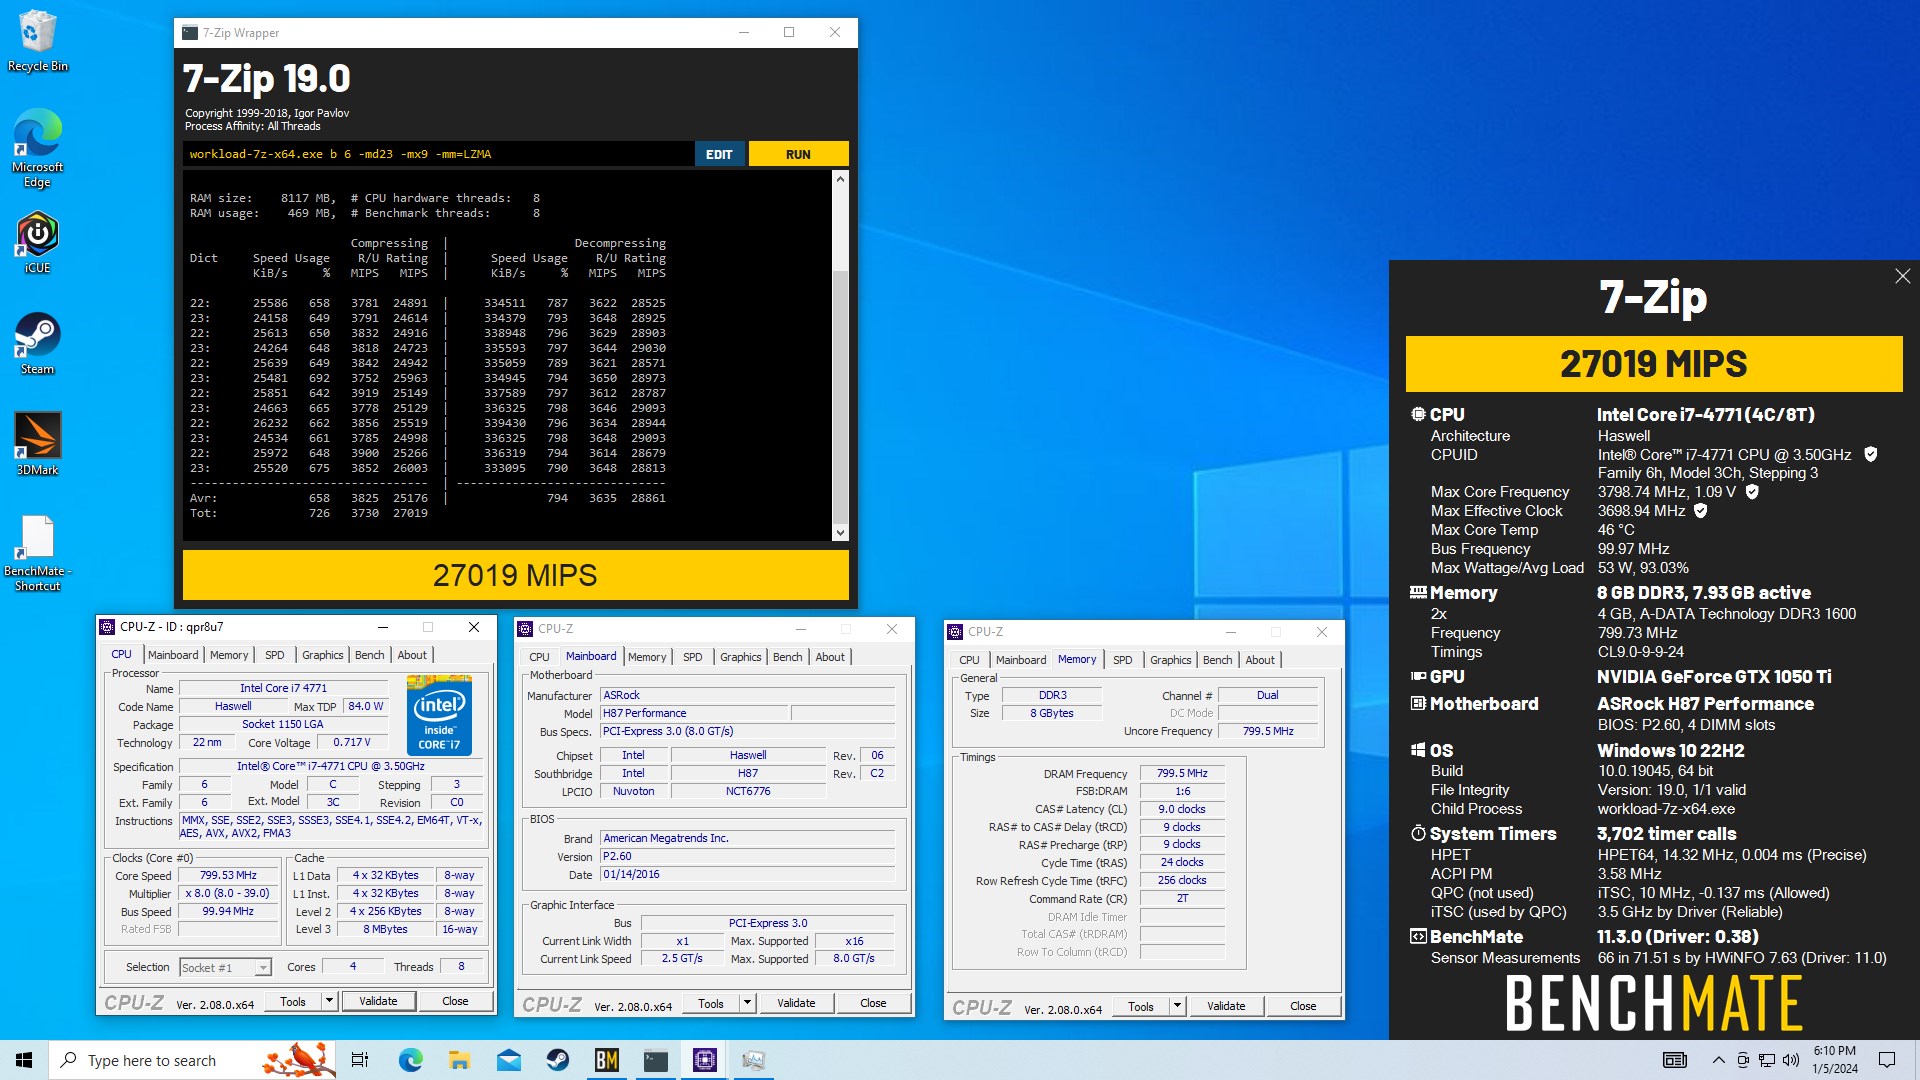Open the Socket #1 Selection dropdown in CPU-Z
This screenshot has width=1920, height=1080.
(x=225, y=967)
